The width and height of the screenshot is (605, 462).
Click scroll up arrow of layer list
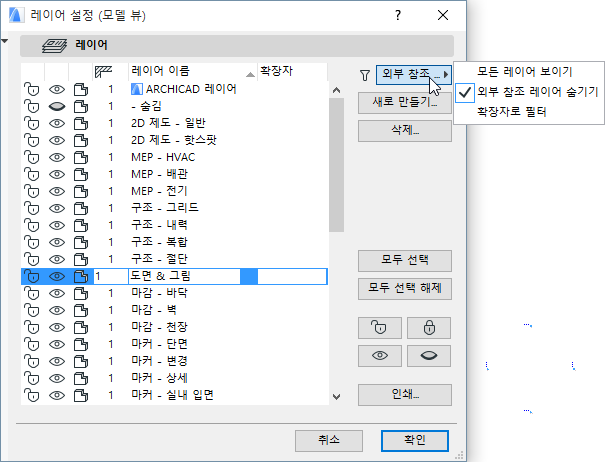click(336, 90)
